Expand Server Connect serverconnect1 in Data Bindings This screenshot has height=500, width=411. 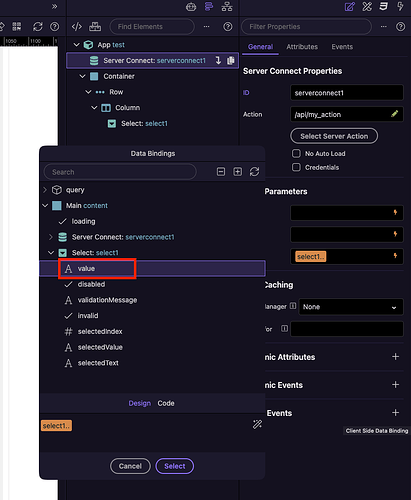point(51,237)
